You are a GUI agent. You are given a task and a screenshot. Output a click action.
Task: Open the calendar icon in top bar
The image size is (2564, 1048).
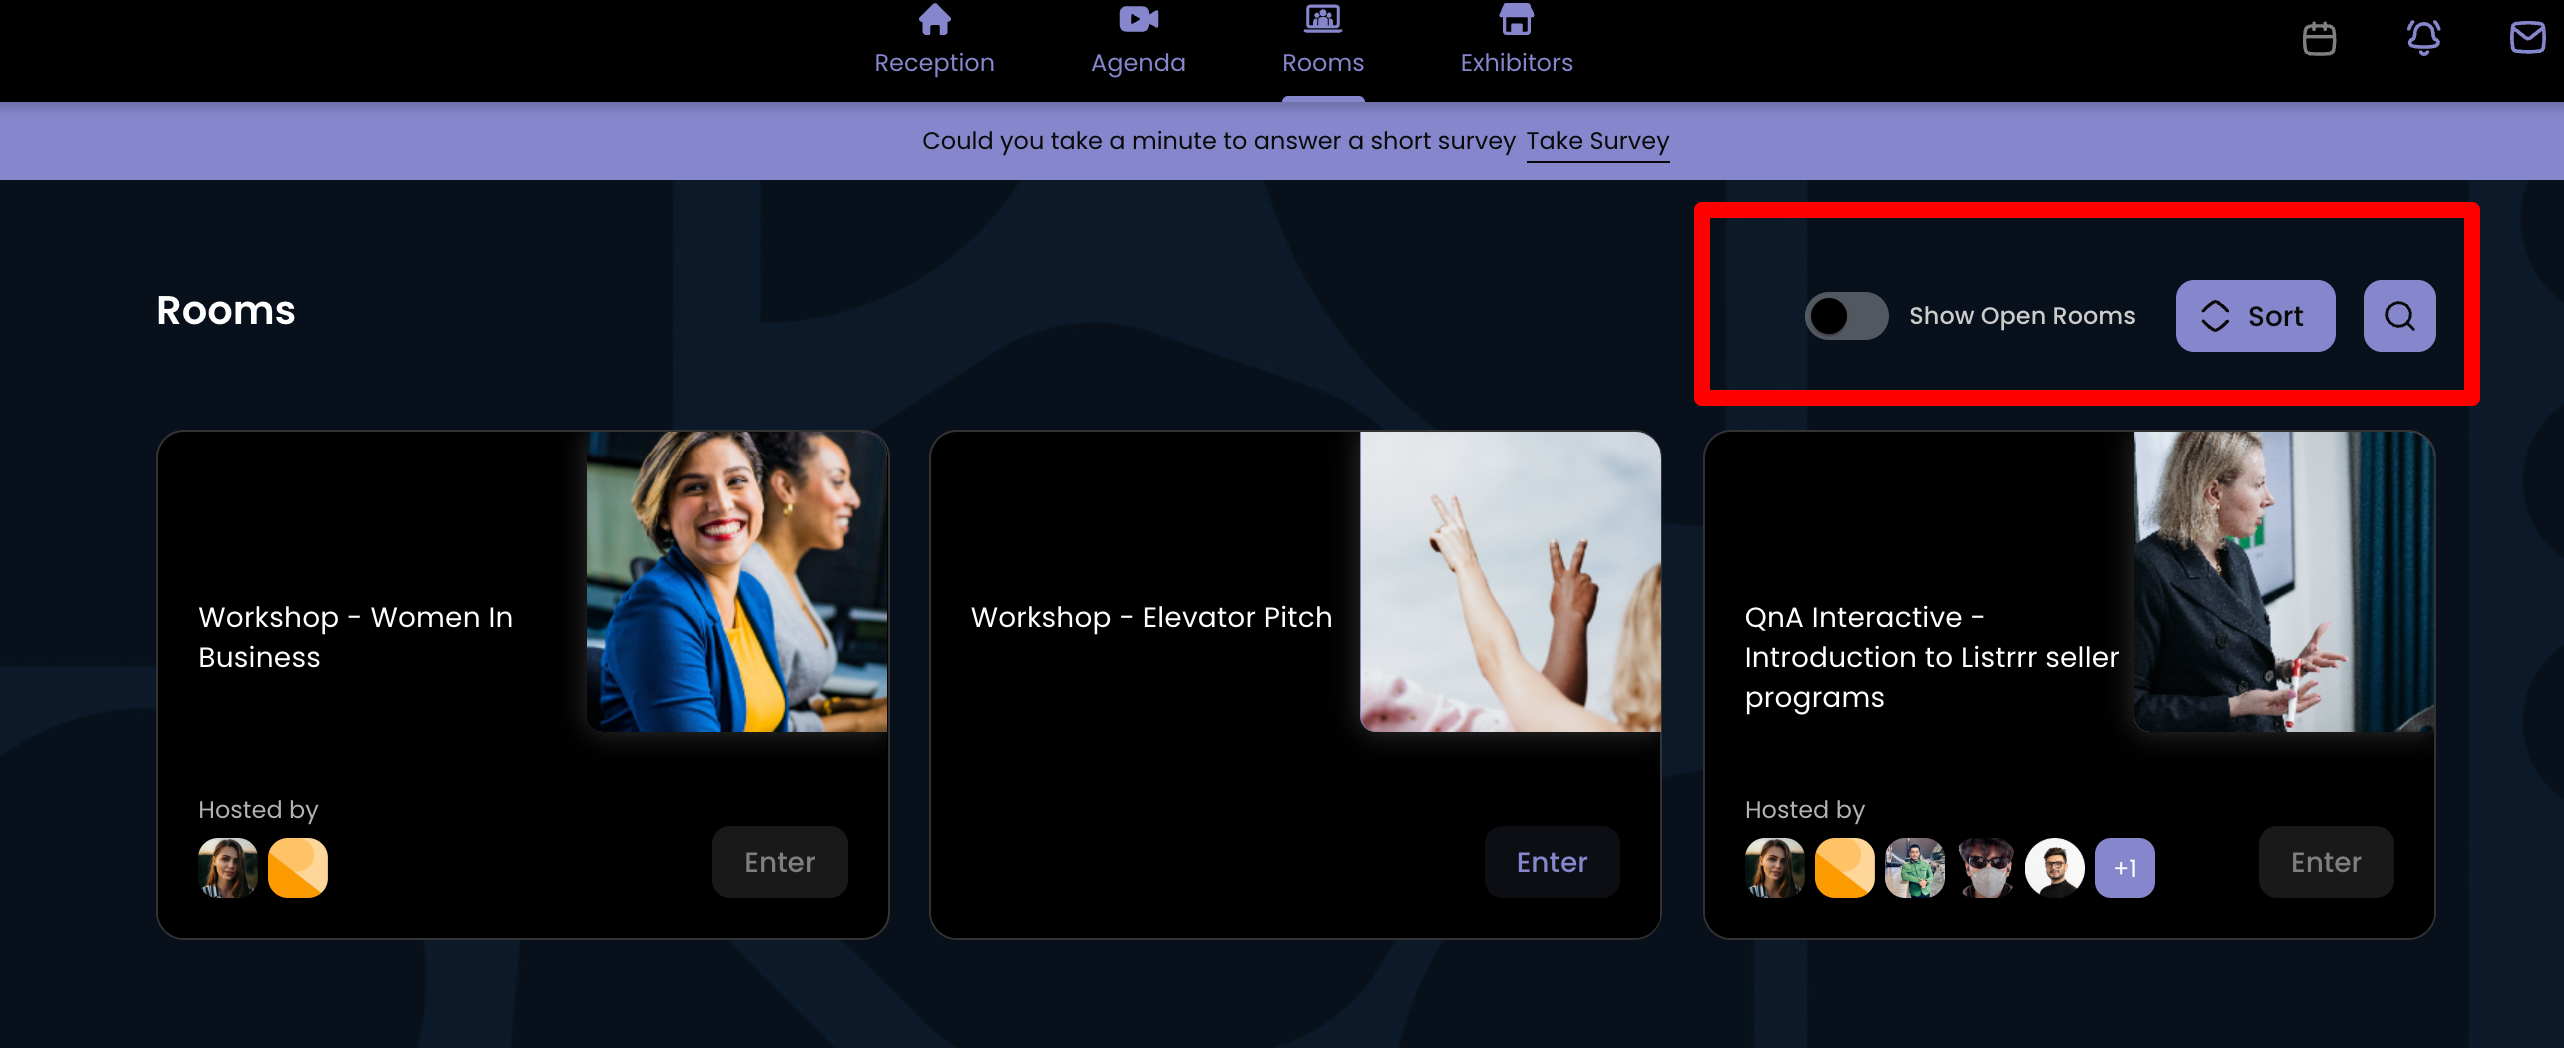2319,39
